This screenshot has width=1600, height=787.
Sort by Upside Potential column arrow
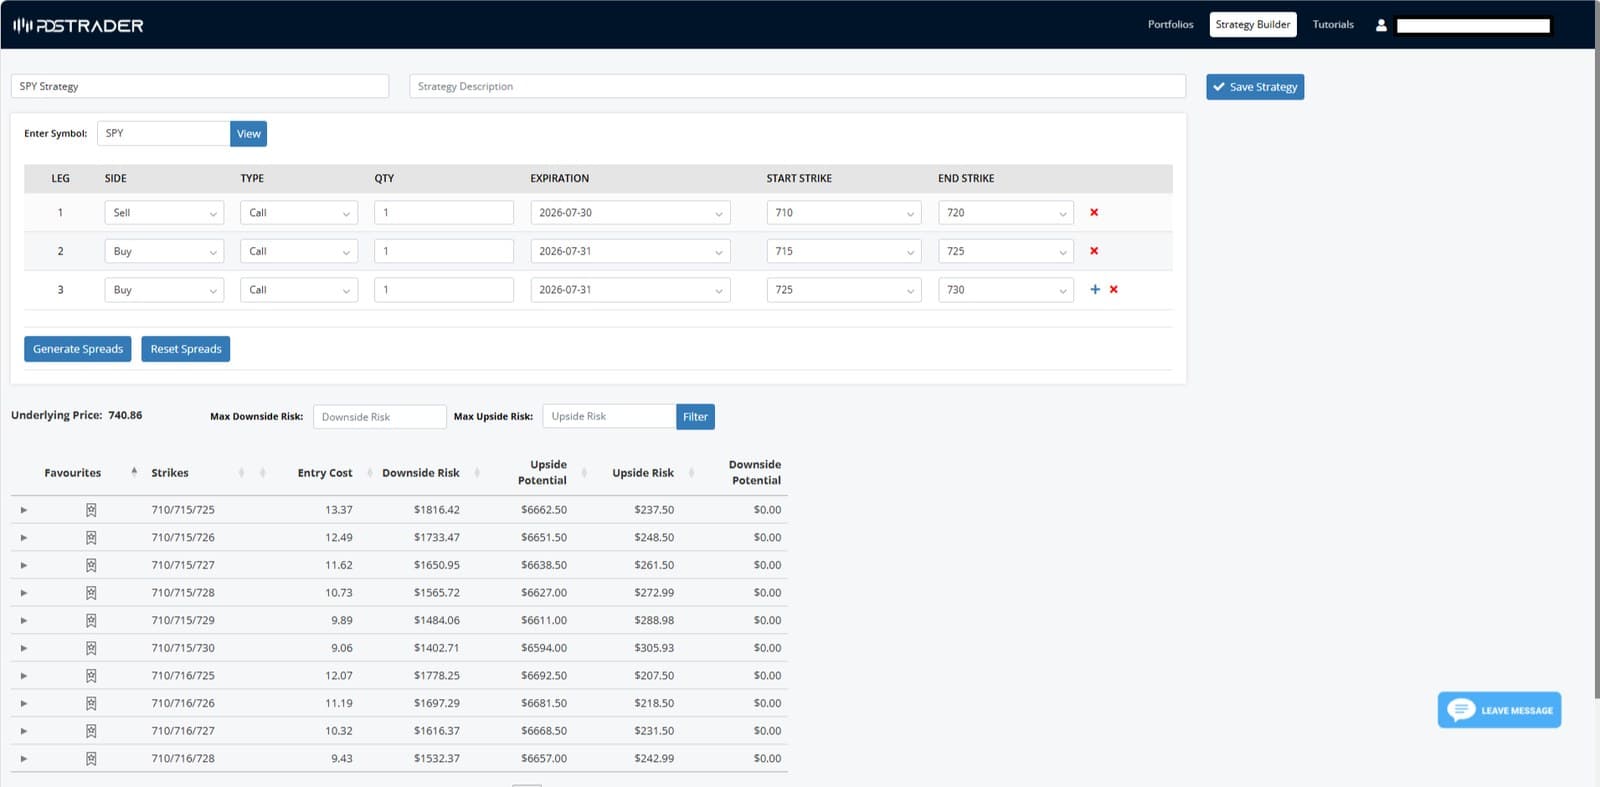pos(584,473)
